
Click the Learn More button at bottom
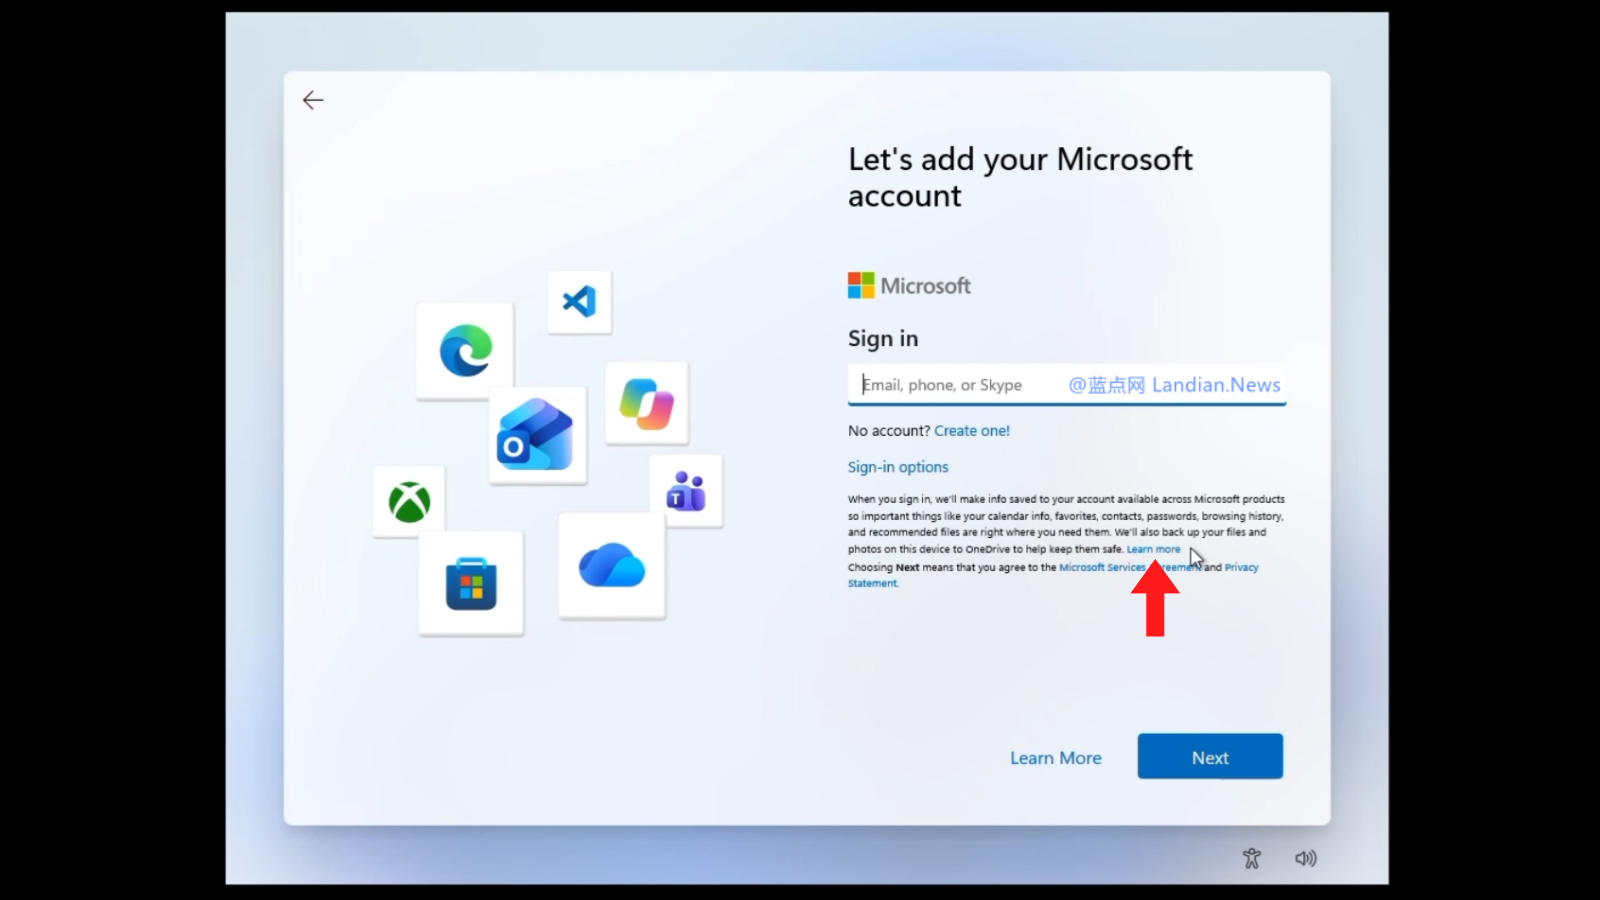point(1056,758)
